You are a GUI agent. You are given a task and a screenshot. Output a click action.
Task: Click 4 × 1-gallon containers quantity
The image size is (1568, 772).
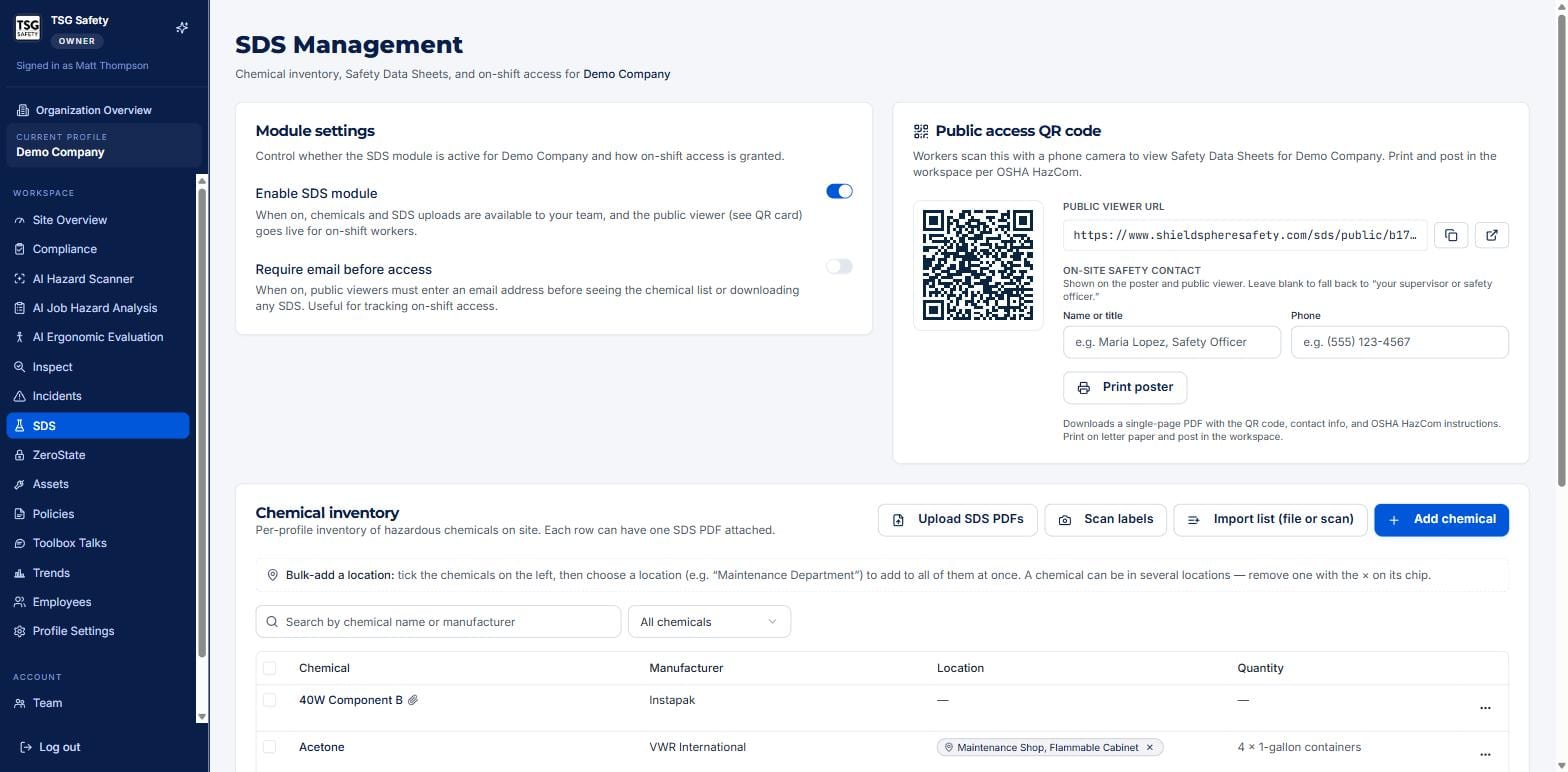coord(1299,747)
